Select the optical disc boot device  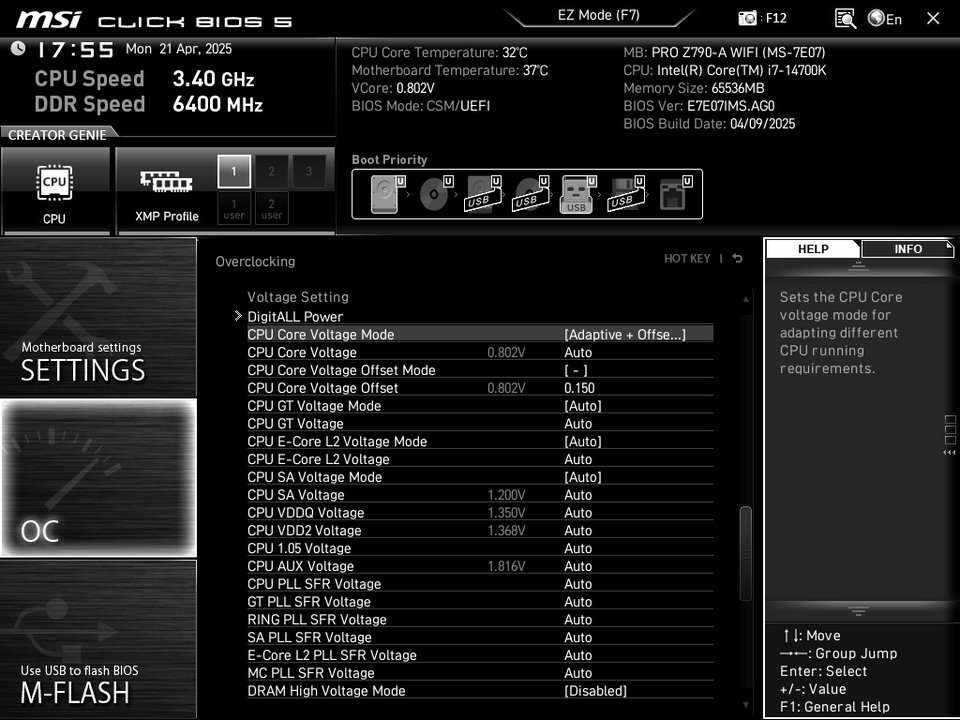436,194
